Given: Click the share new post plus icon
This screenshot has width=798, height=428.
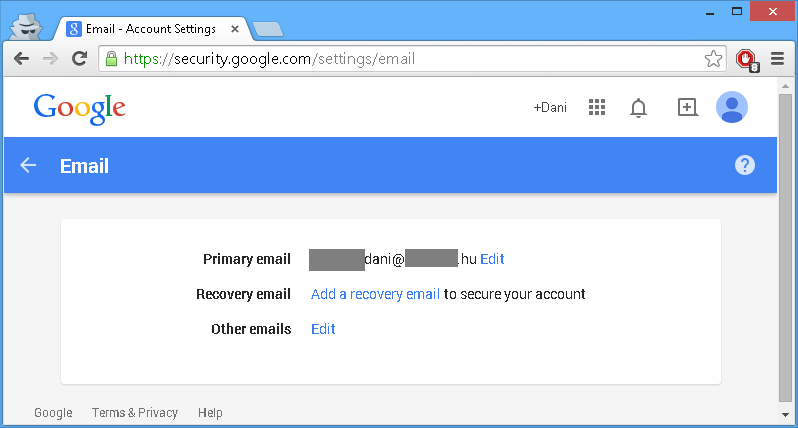Looking at the screenshot, I should pos(688,107).
